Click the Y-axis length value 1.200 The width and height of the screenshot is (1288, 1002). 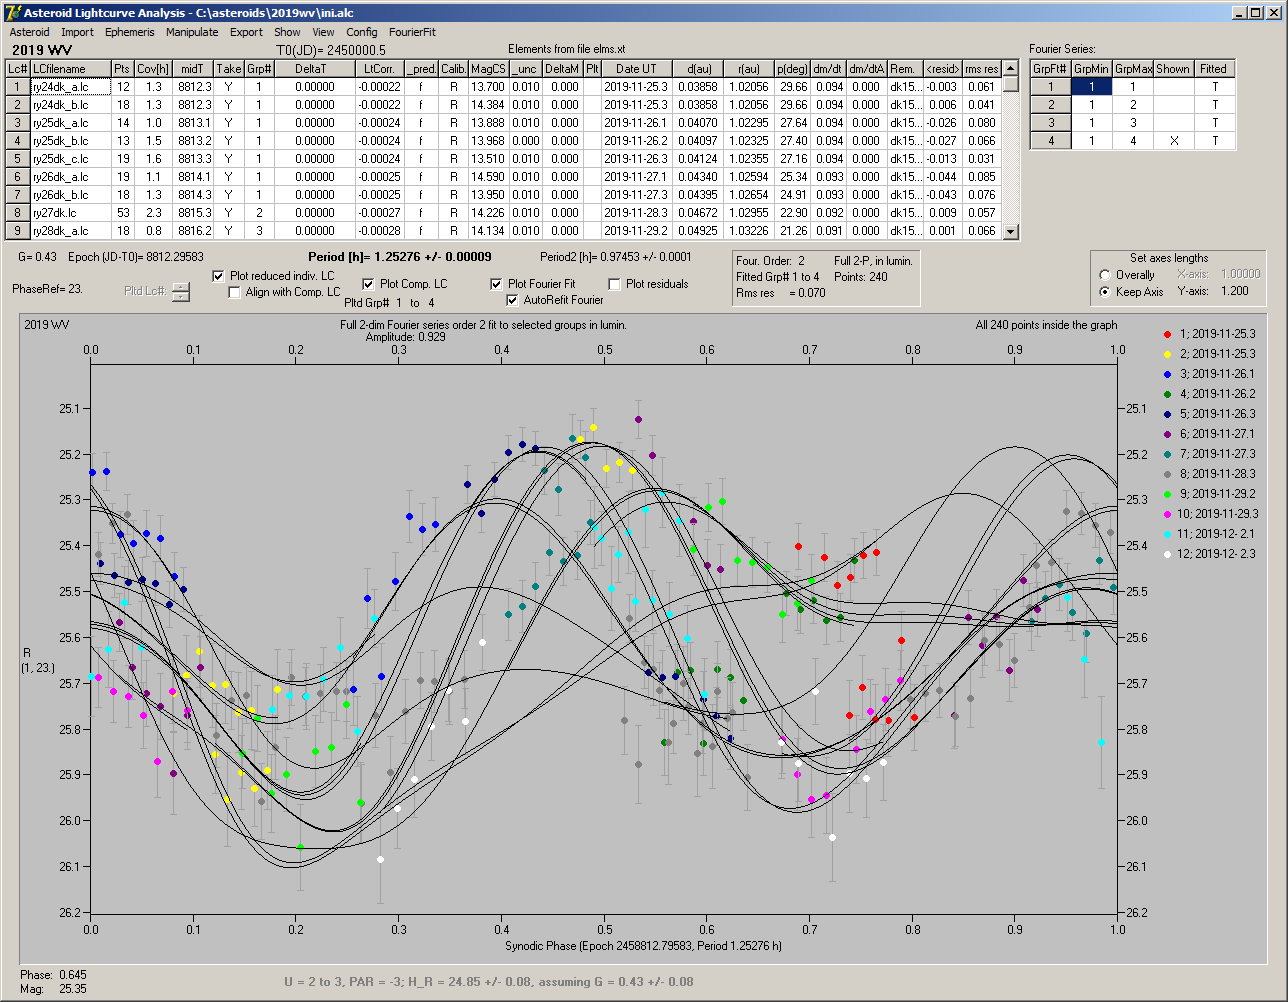click(x=1235, y=292)
